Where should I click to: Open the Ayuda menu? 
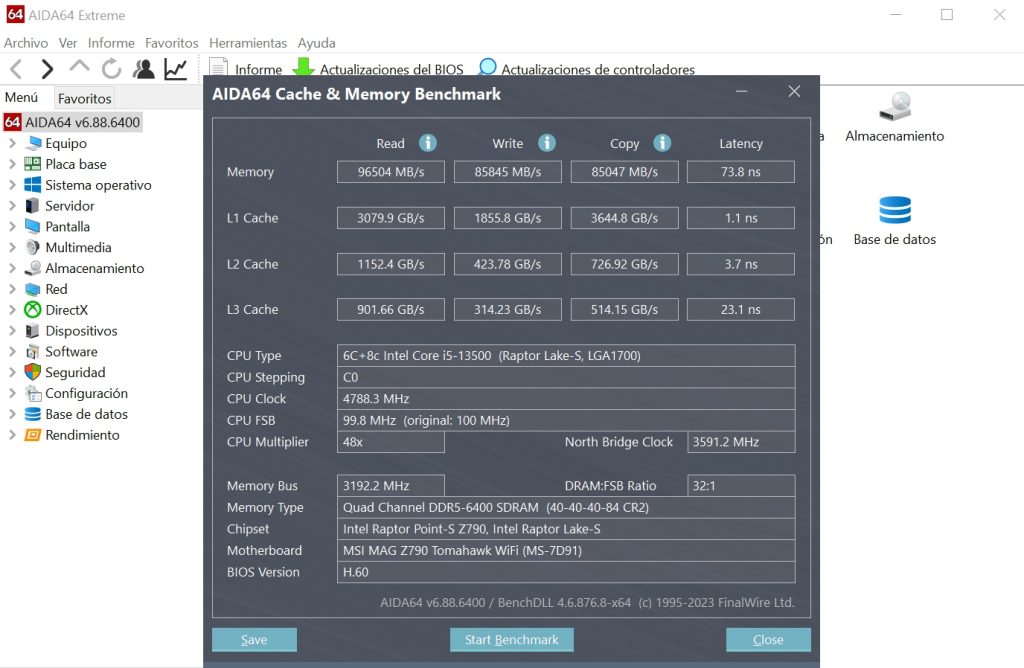pos(317,43)
